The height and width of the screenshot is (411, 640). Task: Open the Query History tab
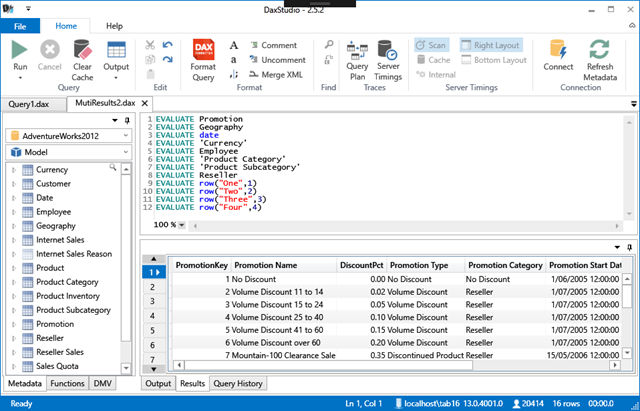pyautogui.click(x=238, y=383)
